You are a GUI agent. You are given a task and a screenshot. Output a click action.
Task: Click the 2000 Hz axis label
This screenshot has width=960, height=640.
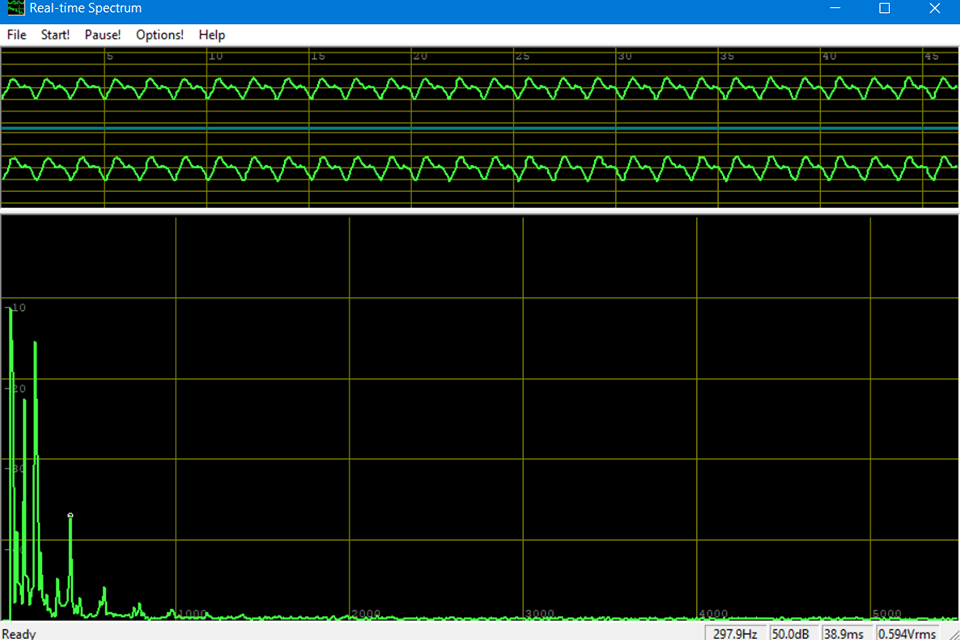coord(366,614)
